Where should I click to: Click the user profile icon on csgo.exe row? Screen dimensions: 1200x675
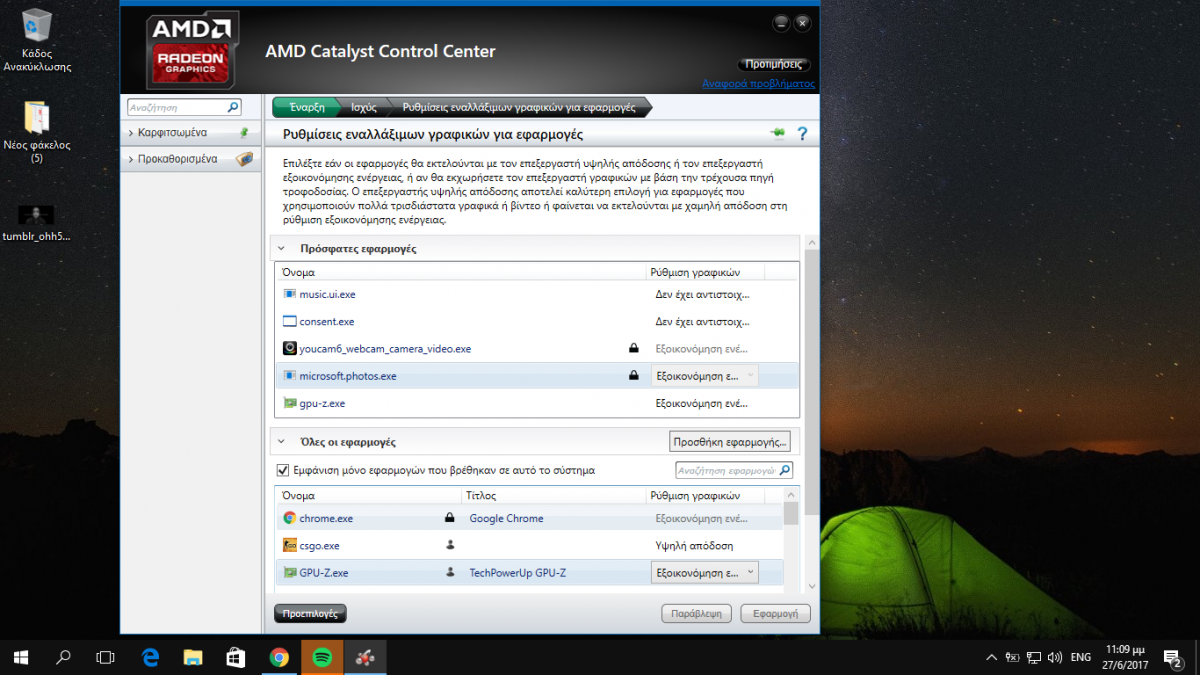tap(450, 546)
